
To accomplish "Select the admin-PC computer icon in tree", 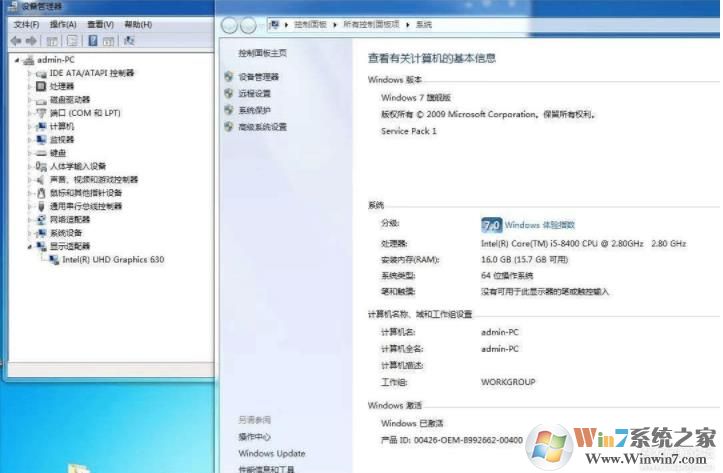I will [29, 60].
